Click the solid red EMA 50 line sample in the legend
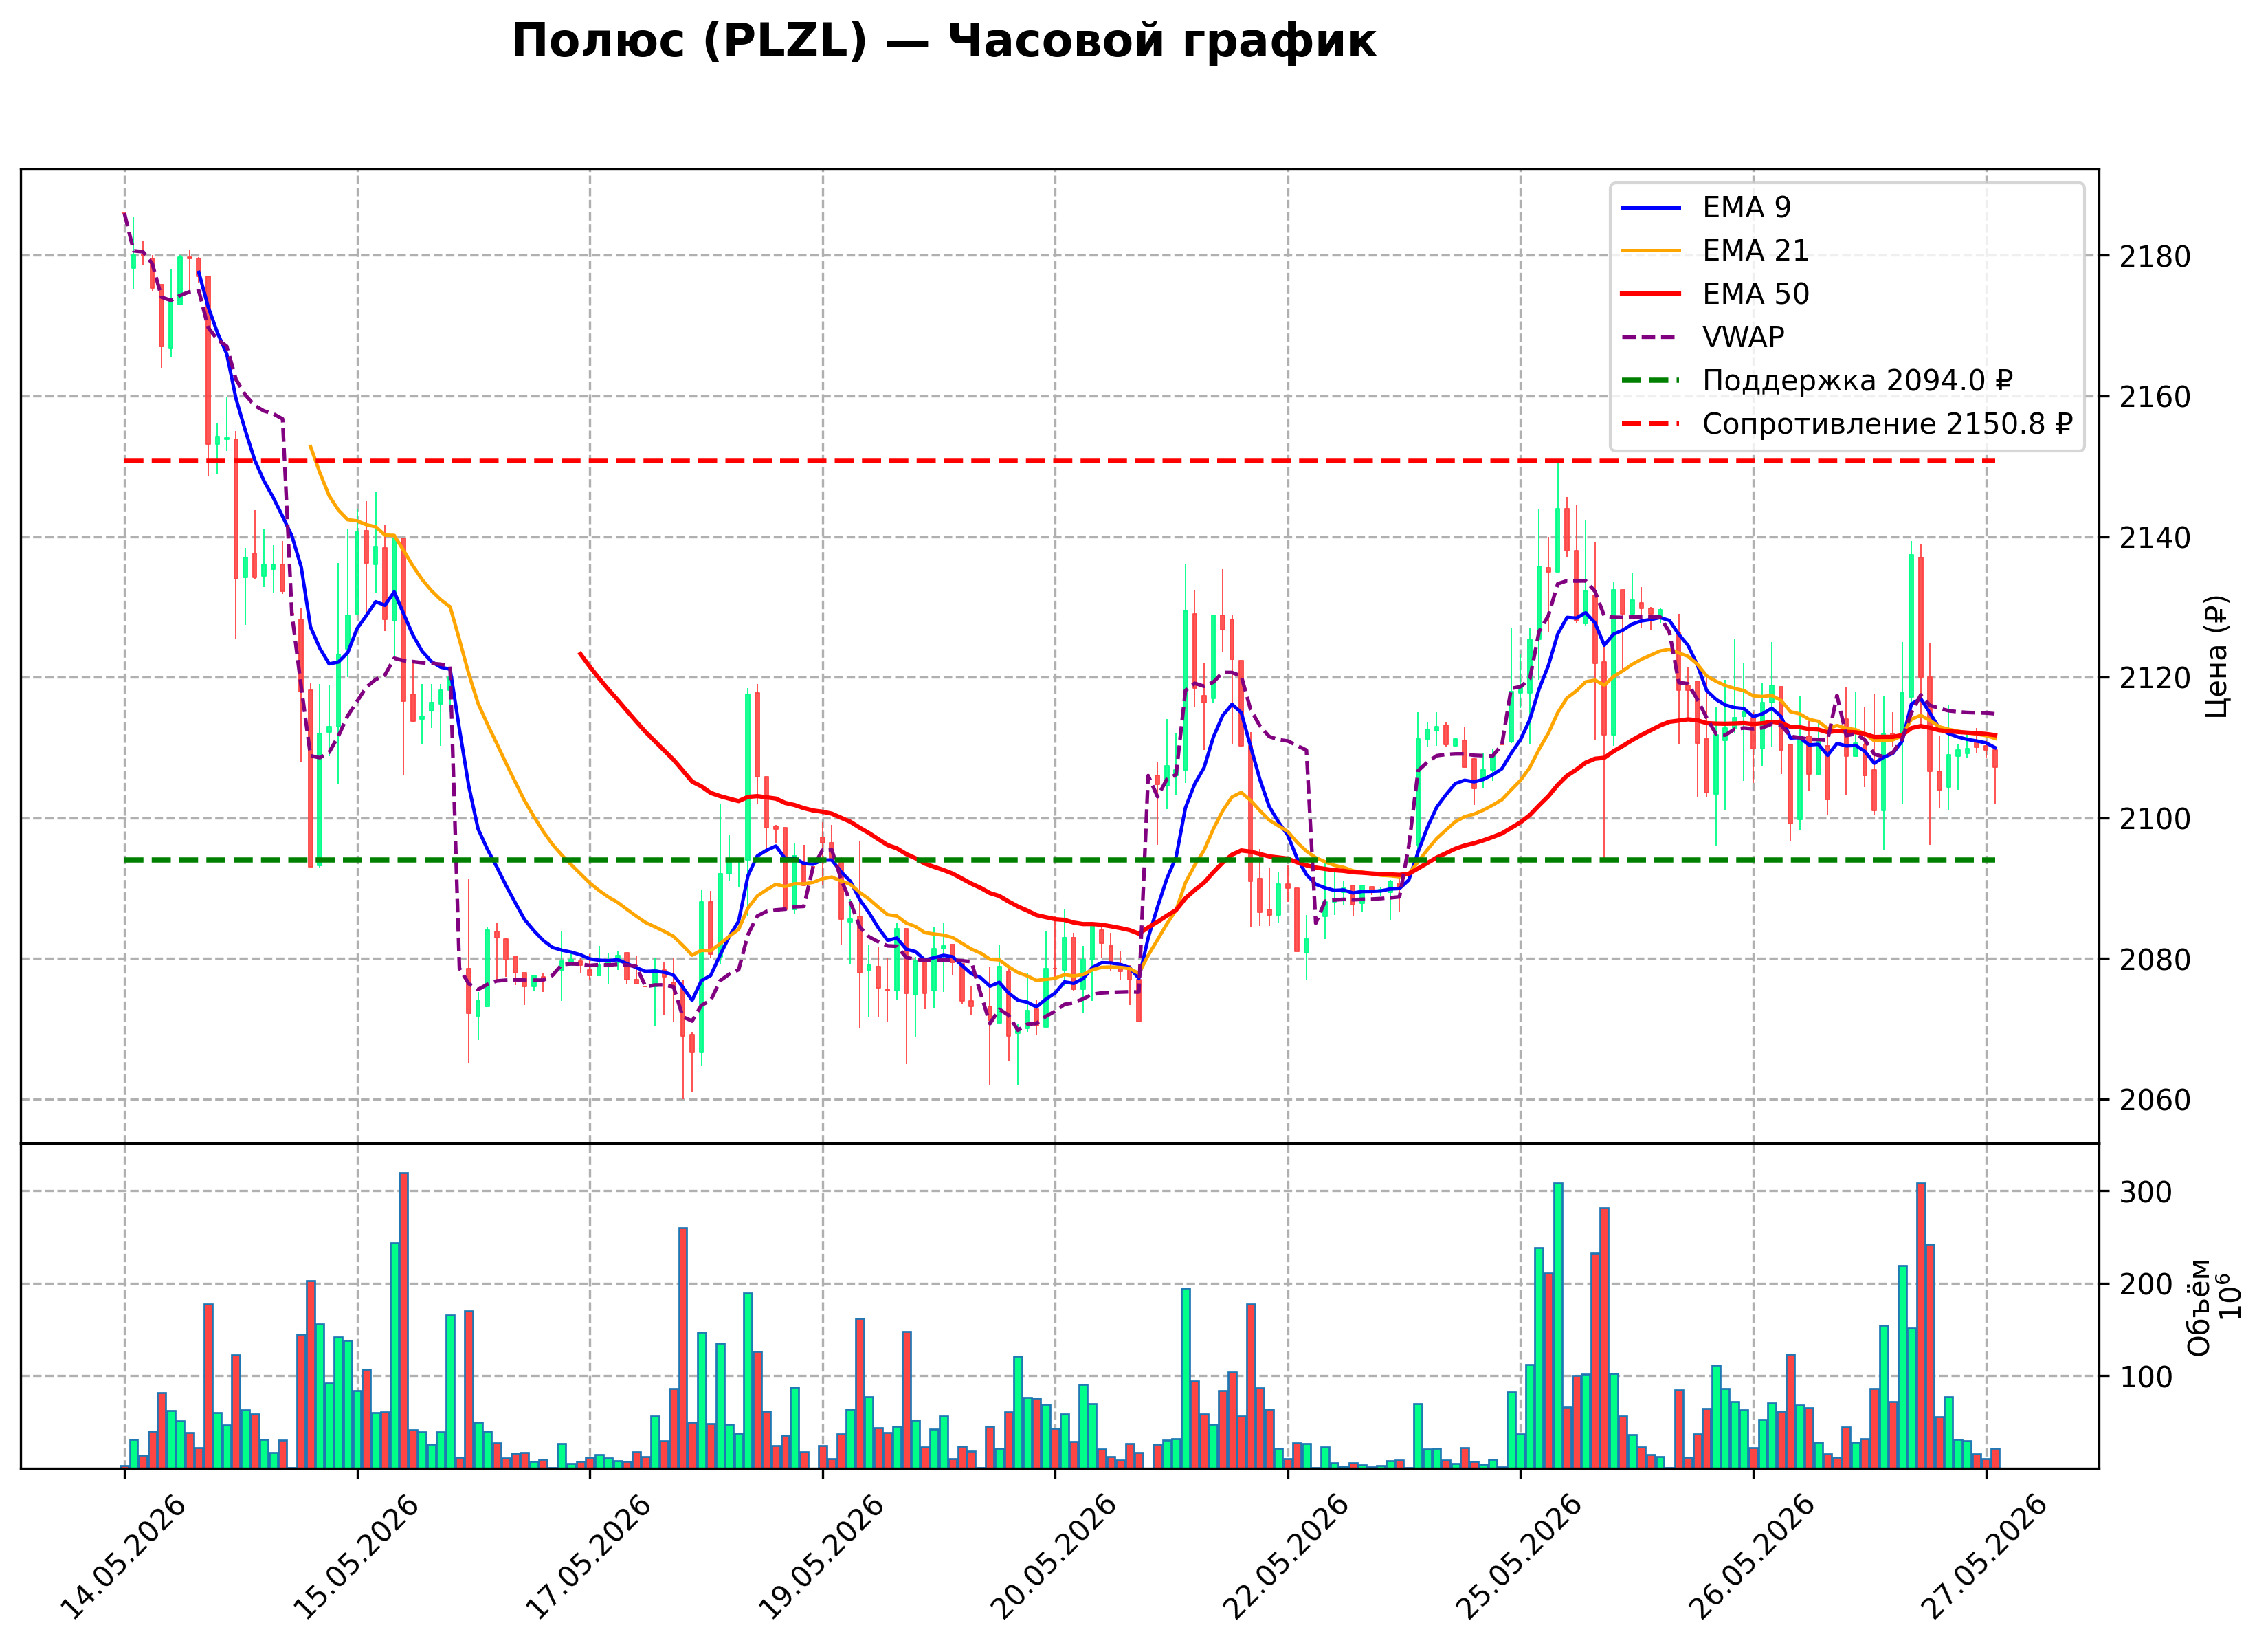The width and height of the screenshot is (2268, 1645). click(x=1651, y=294)
